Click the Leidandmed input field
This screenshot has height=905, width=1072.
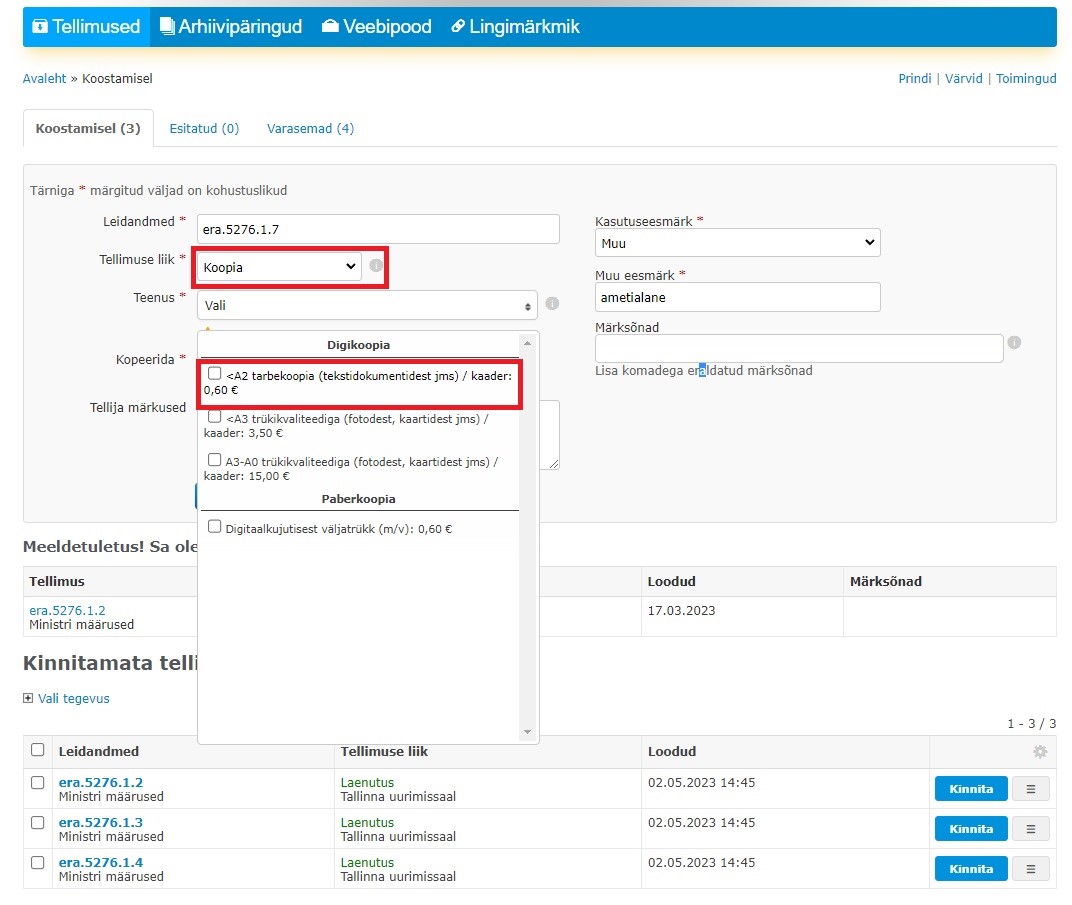(x=378, y=229)
